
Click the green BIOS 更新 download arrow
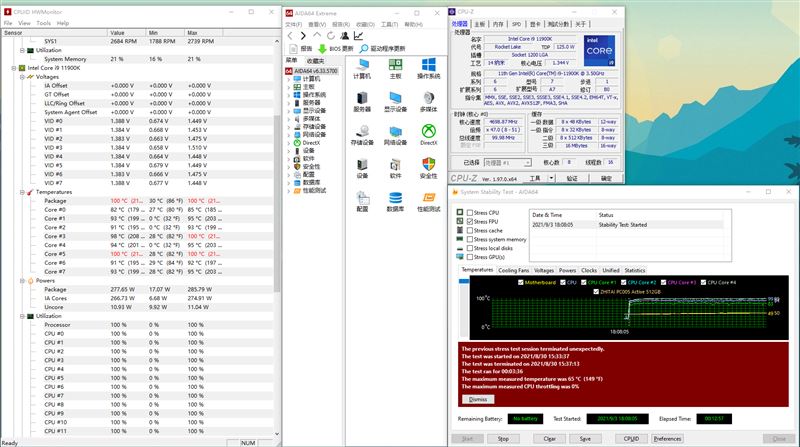point(322,48)
